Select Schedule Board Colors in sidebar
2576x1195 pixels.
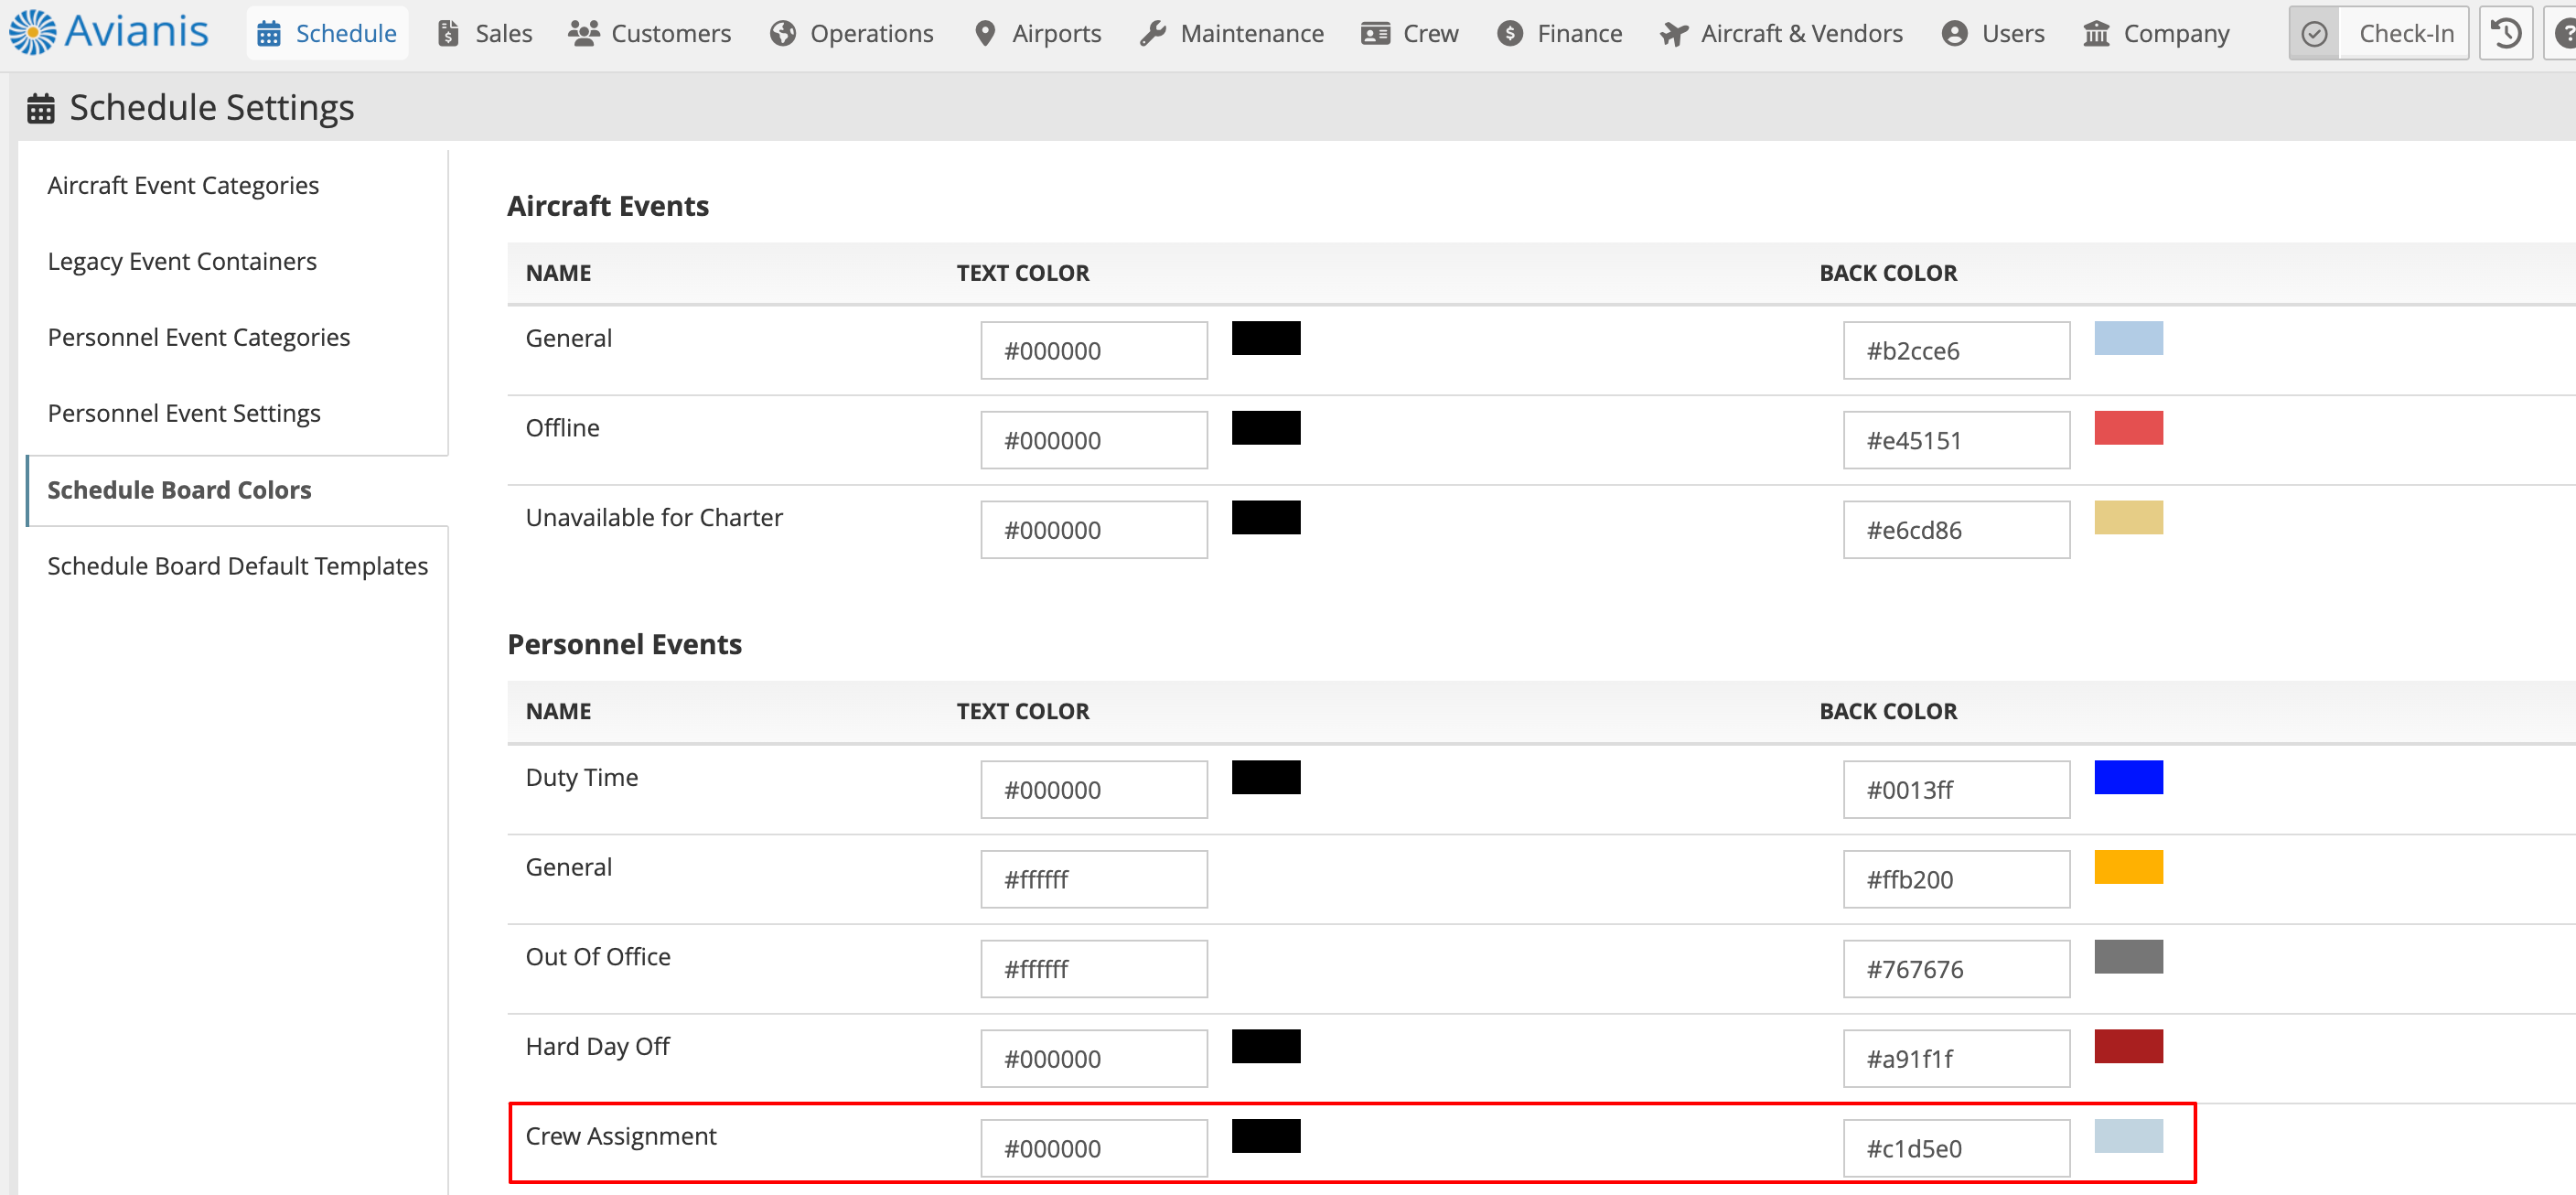tap(180, 490)
